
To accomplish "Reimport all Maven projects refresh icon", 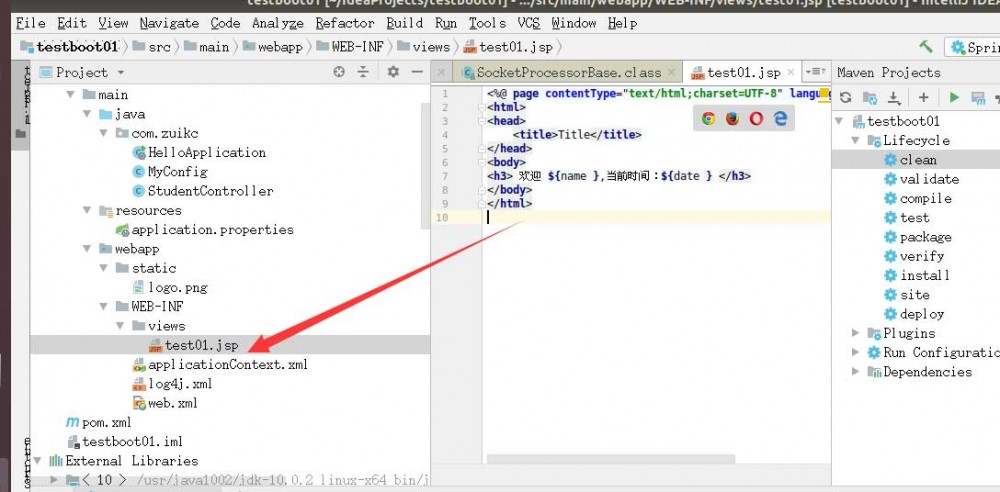I will (x=846, y=98).
